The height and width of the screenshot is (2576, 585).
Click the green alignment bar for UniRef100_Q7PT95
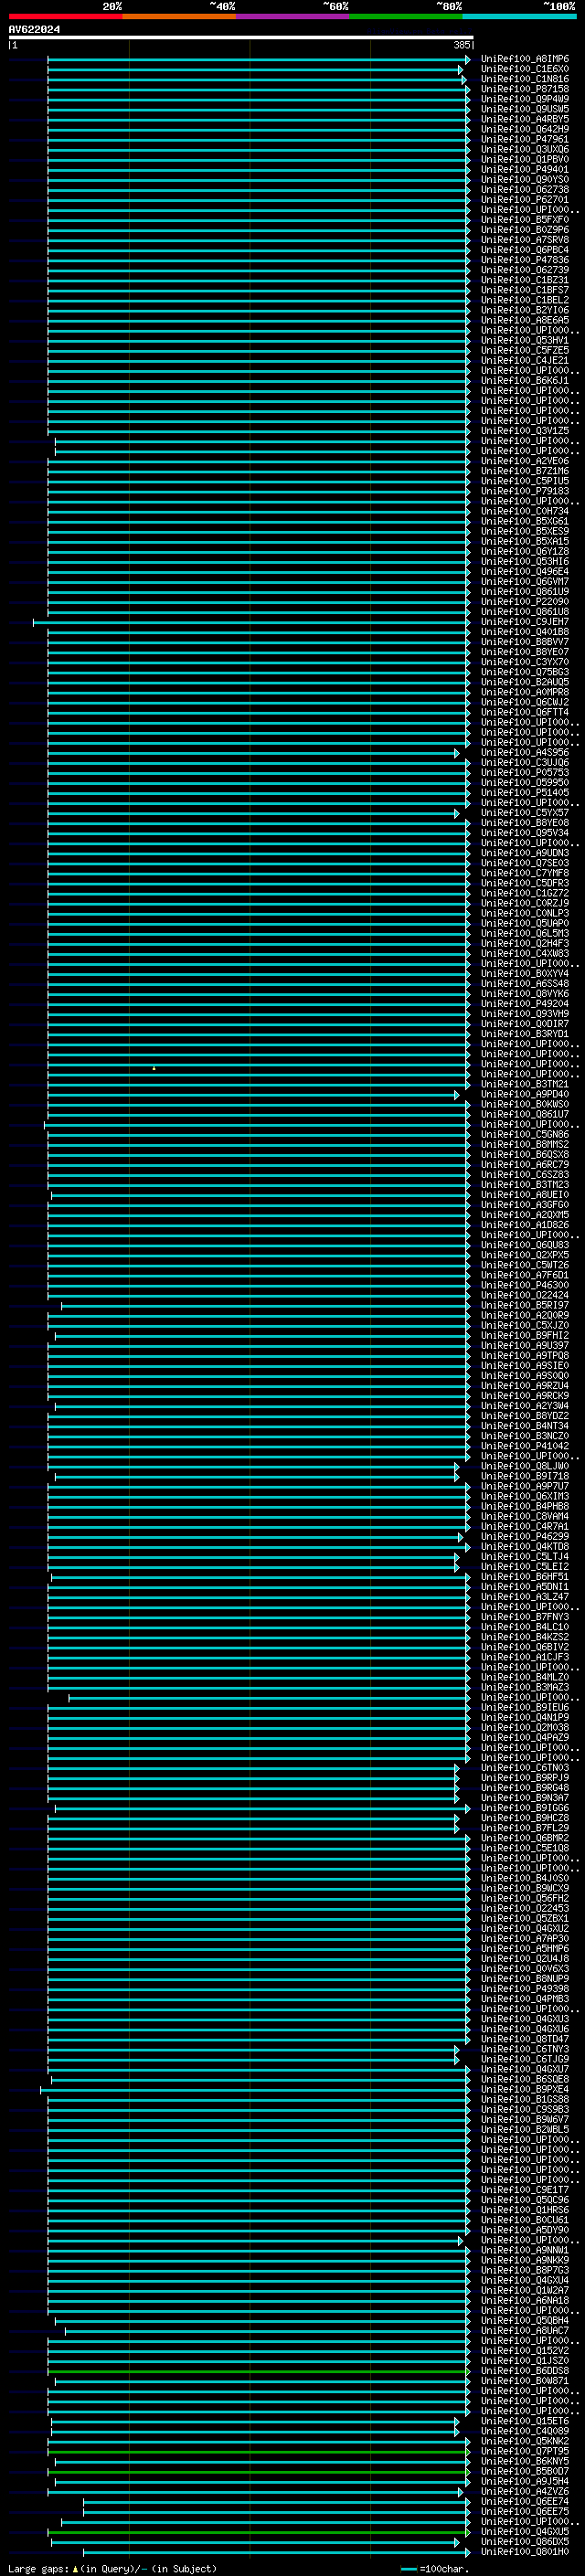point(258,2452)
